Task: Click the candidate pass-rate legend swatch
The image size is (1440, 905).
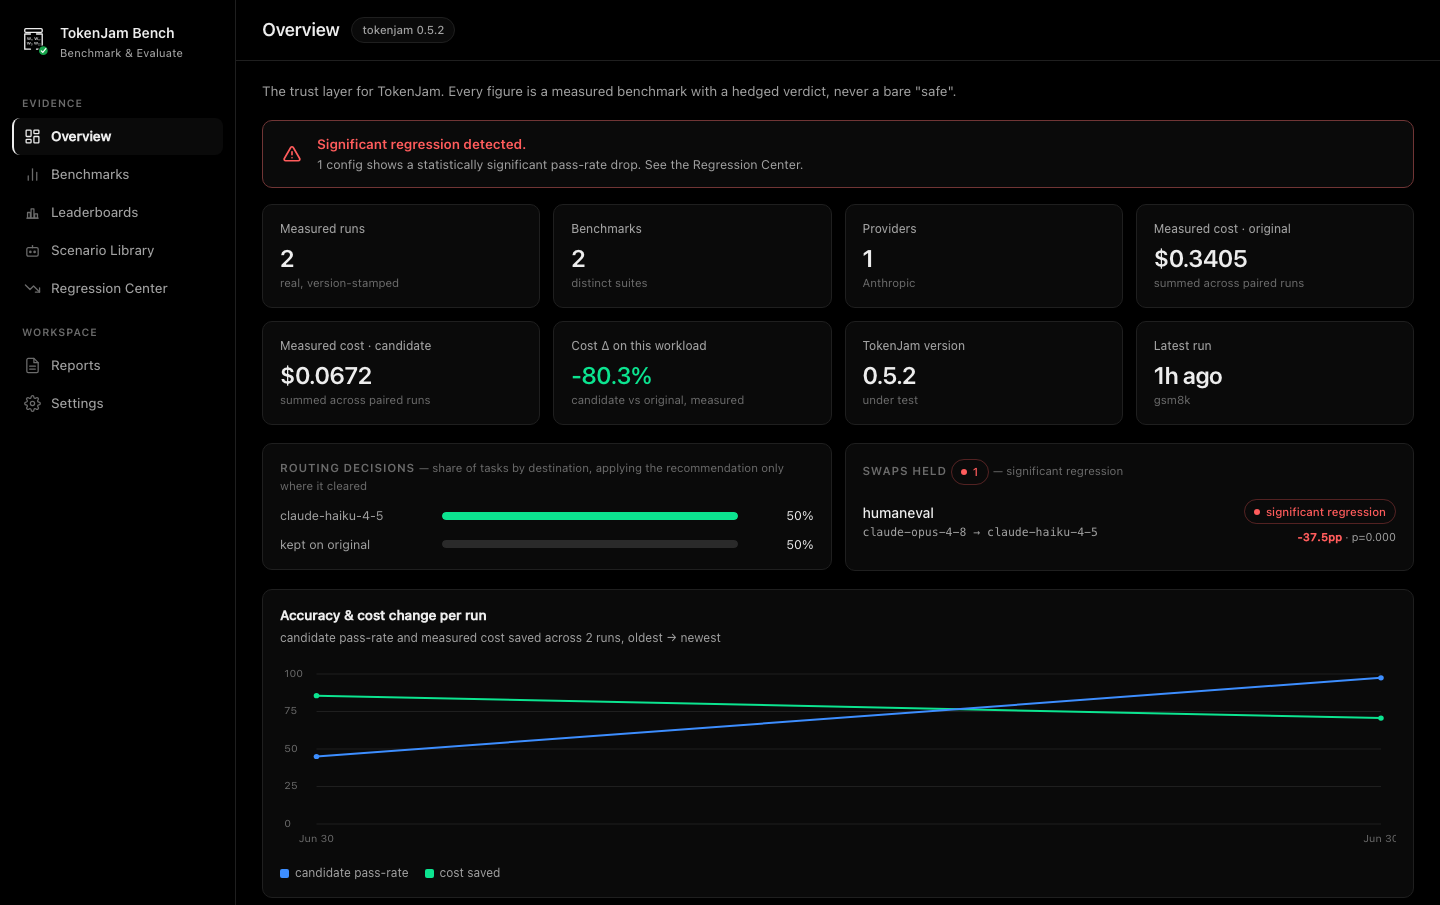Action: (285, 874)
